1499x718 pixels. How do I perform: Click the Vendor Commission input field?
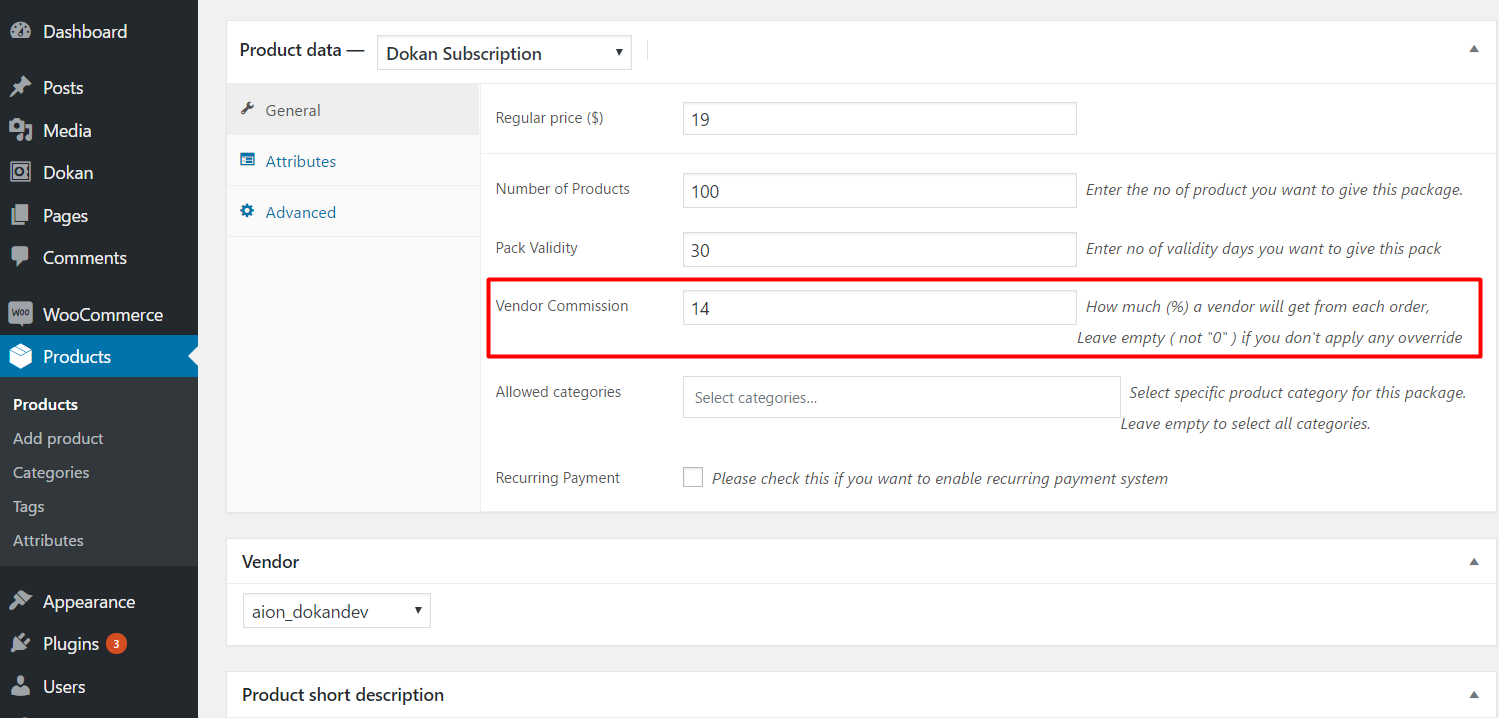pos(880,308)
